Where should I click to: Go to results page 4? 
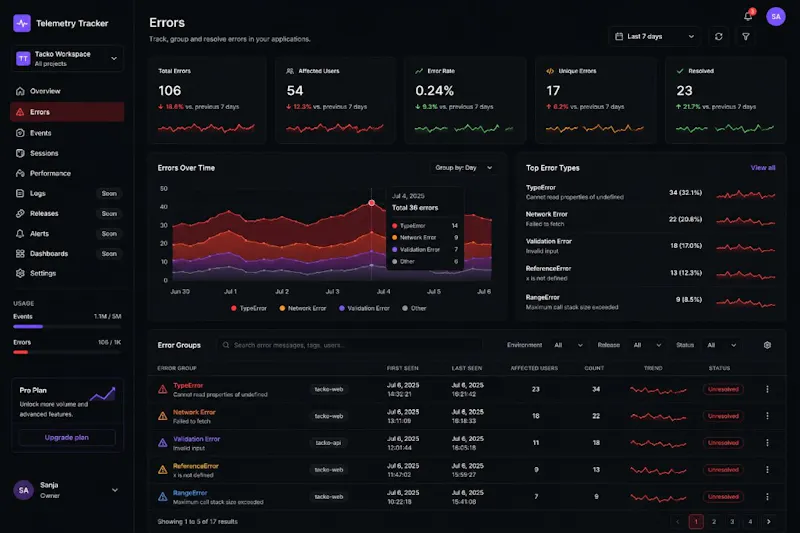(x=750, y=521)
